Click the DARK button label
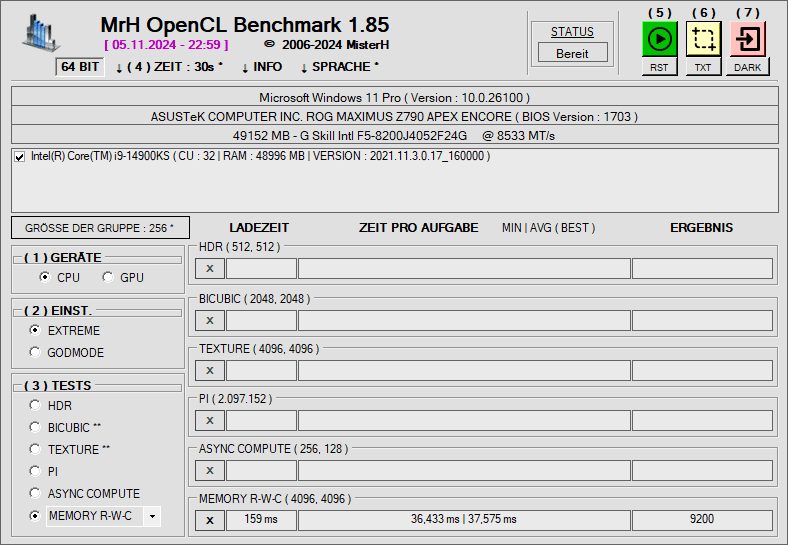Image resolution: width=788 pixels, height=545 pixels. point(747,67)
